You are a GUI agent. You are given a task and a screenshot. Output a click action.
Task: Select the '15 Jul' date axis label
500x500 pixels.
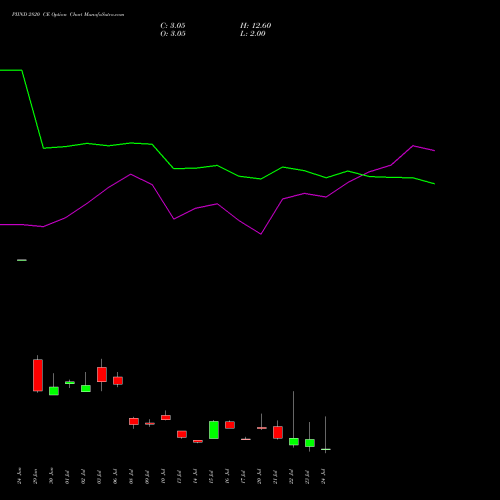(211, 477)
